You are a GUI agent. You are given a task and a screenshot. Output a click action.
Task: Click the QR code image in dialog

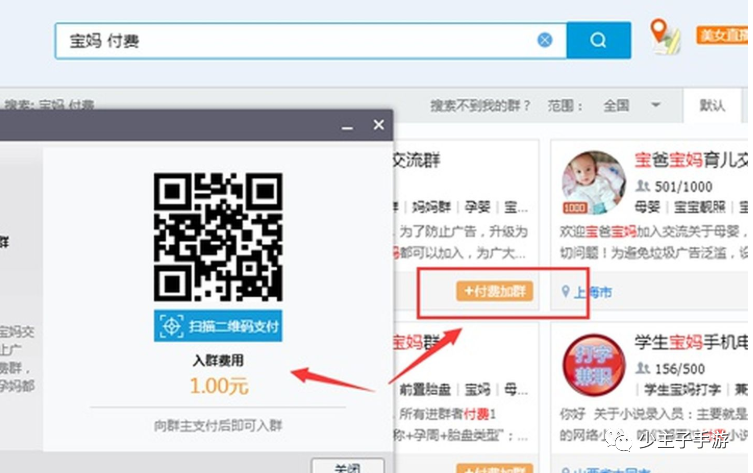click(218, 237)
